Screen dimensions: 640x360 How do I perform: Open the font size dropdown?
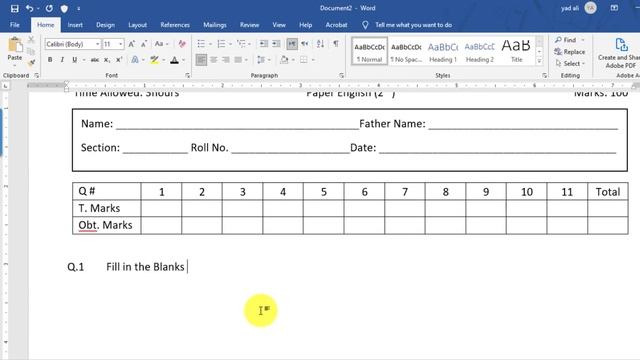pyautogui.click(x=121, y=44)
